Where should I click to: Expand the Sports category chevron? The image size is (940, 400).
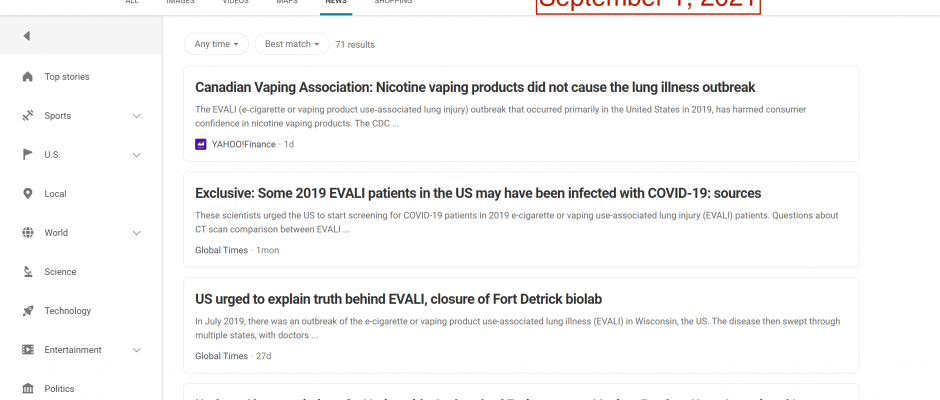point(137,116)
